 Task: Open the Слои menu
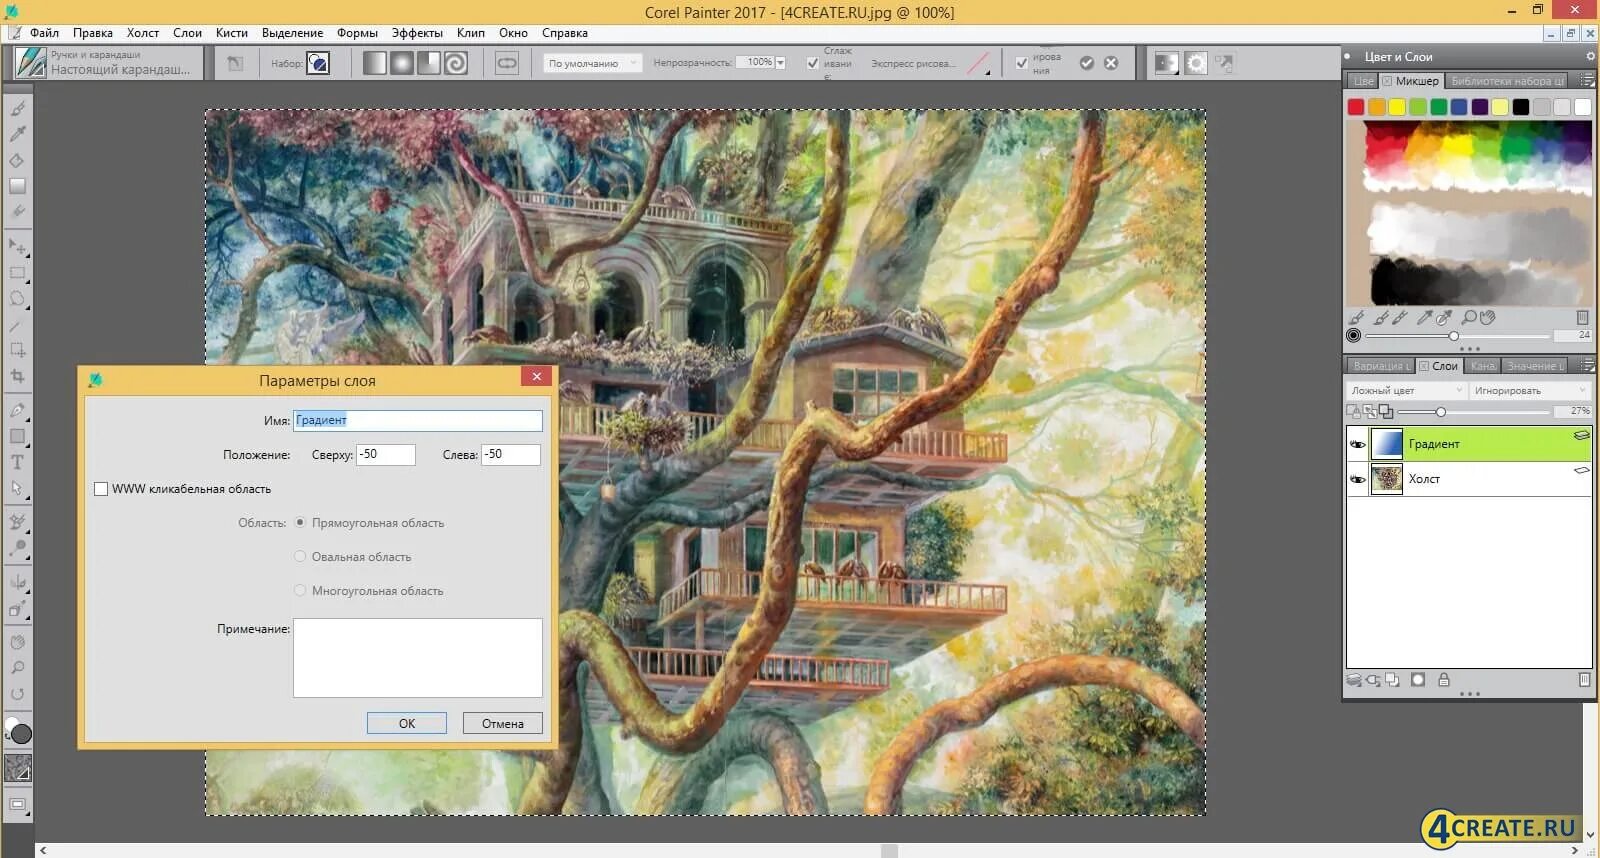click(x=187, y=33)
